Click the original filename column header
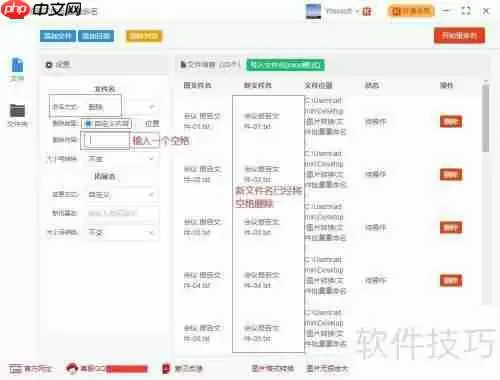 197,85
